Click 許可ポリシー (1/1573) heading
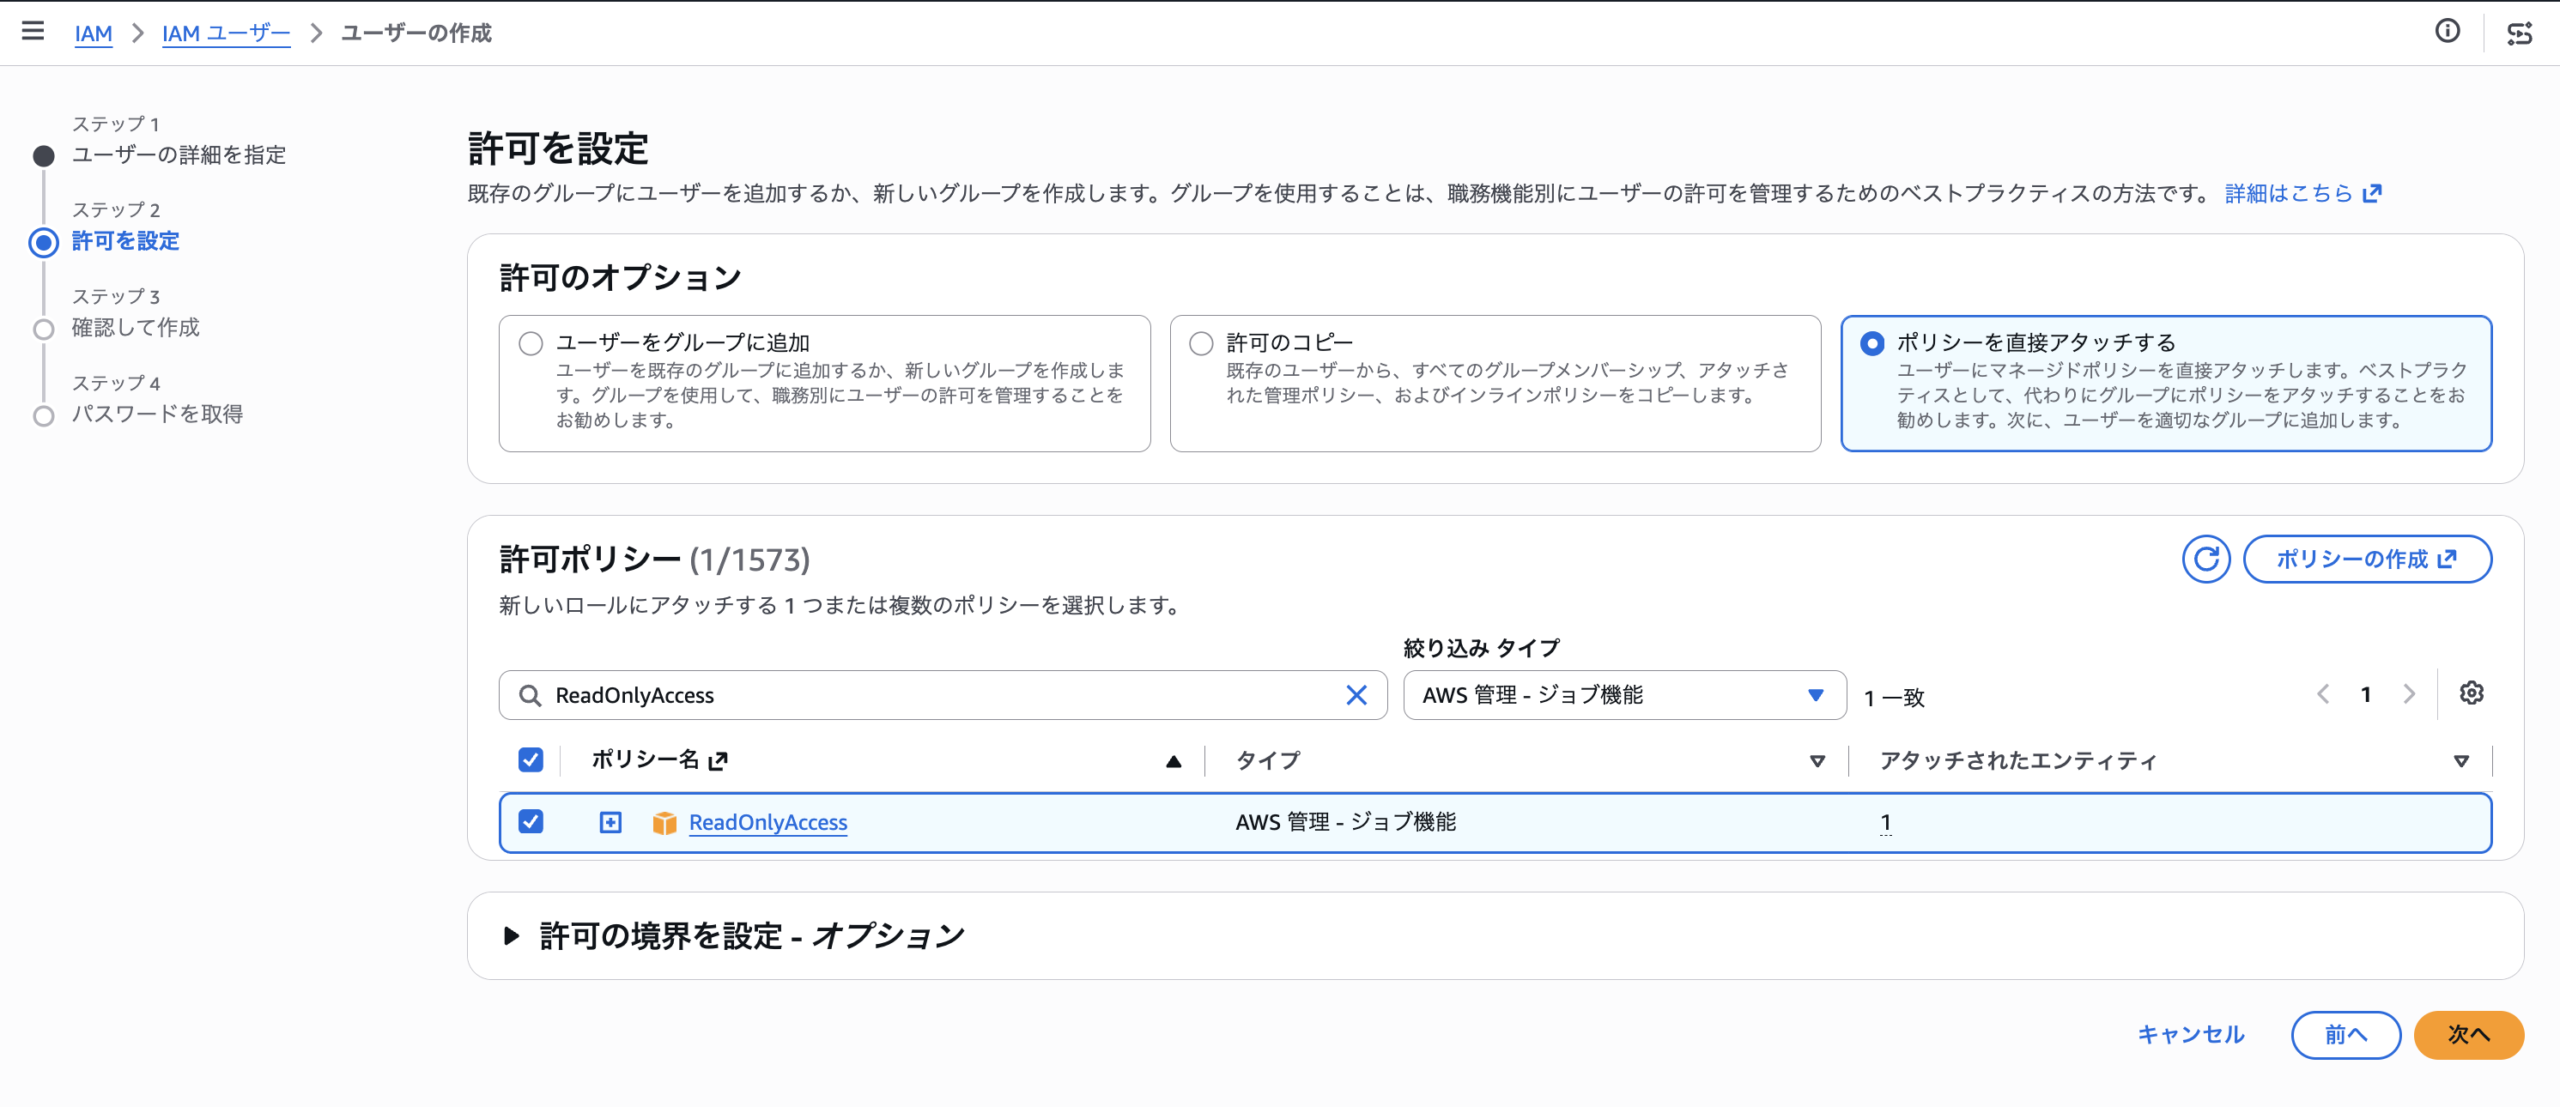This screenshot has height=1107, width=2560. (x=654, y=559)
